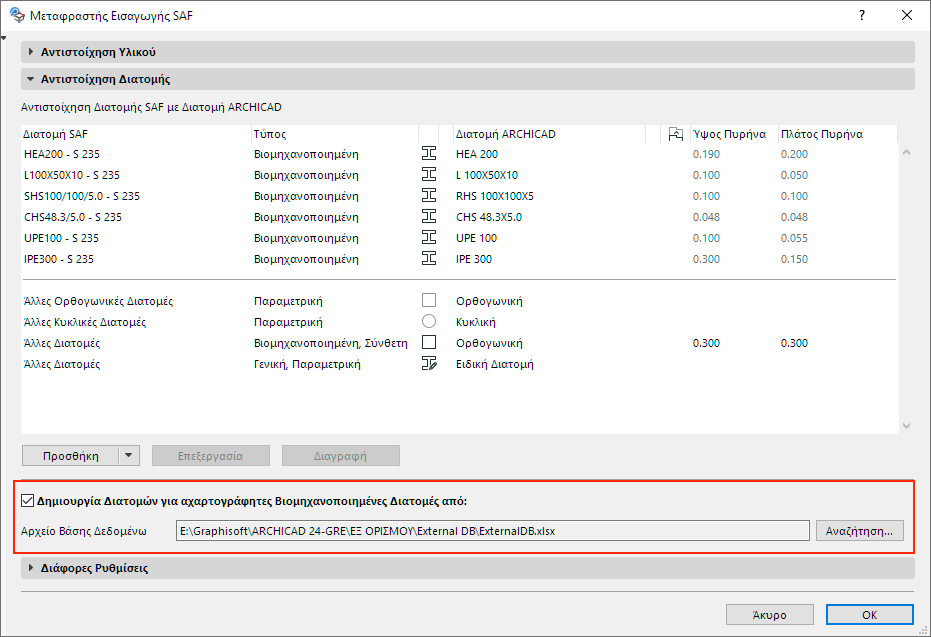931x637 pixels.
Task: Close the Μεταφραστής Εισαγωγής SAF dialog
Action: click(907, 15)
